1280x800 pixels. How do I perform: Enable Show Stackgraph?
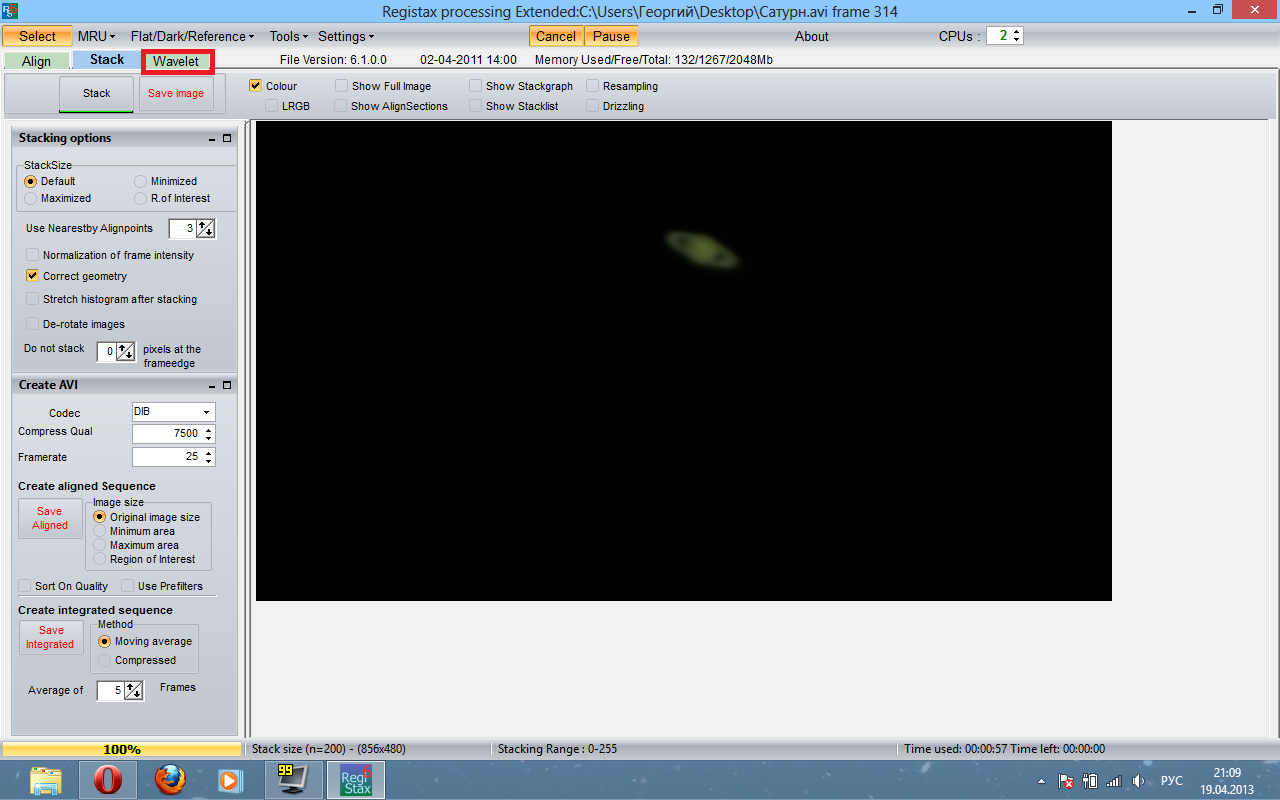[476, 86]
